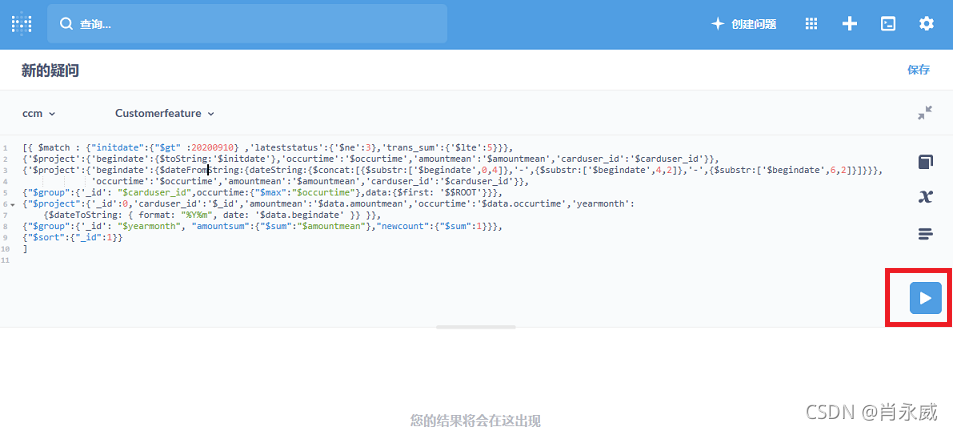The width and height of the screenshot is (953, 430).
Task: Grab the editor resize handle bar
Action: (x=476, y=327)
